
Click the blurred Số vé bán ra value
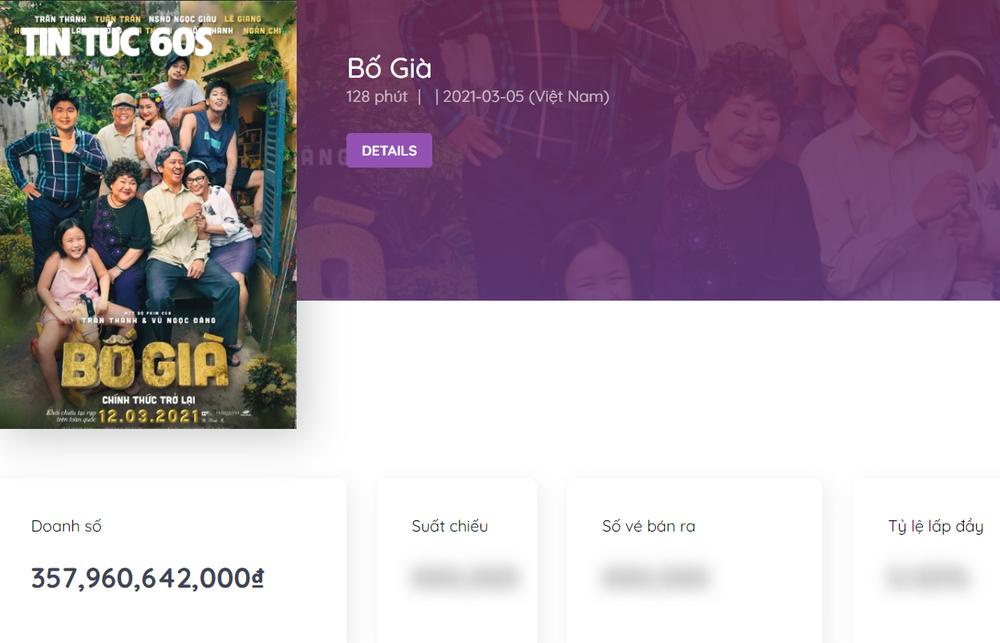655,577
